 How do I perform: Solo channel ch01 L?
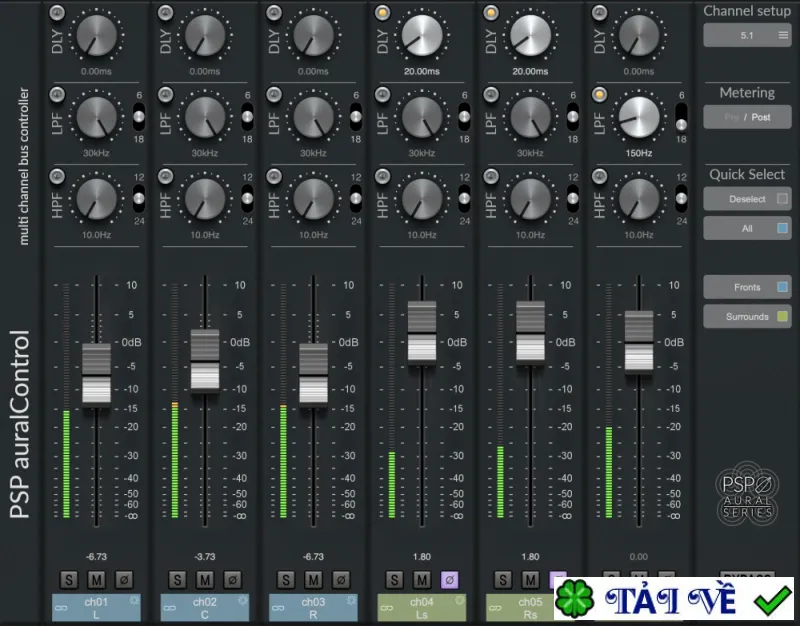69,580
